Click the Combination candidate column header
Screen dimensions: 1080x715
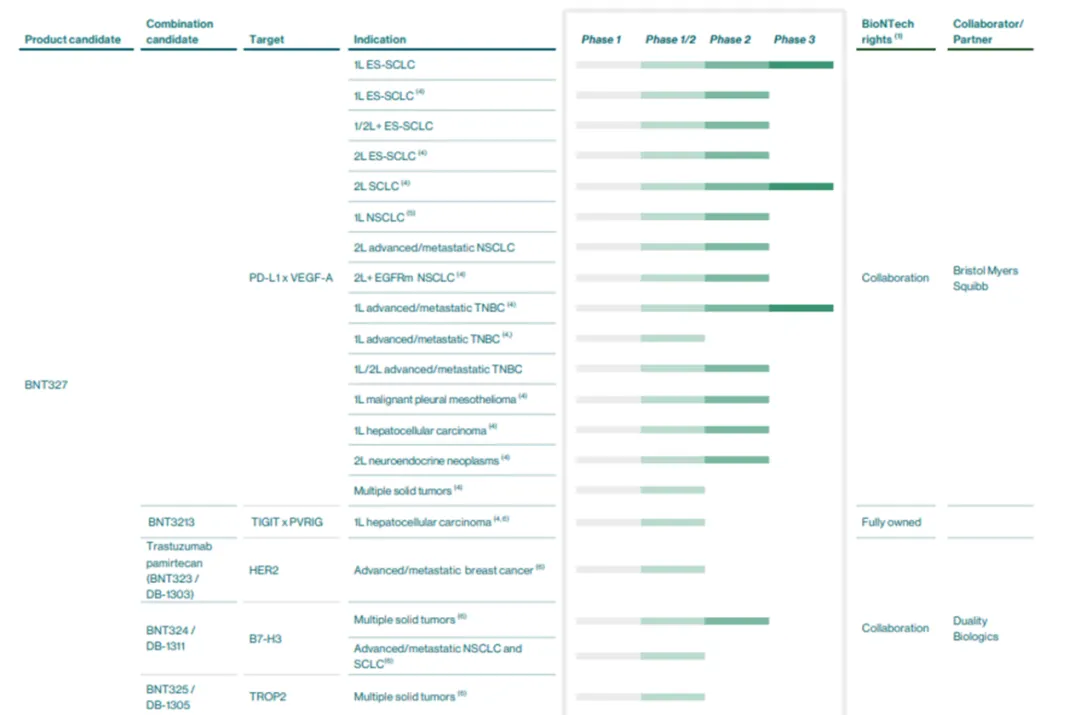click(x=180, y=31)
